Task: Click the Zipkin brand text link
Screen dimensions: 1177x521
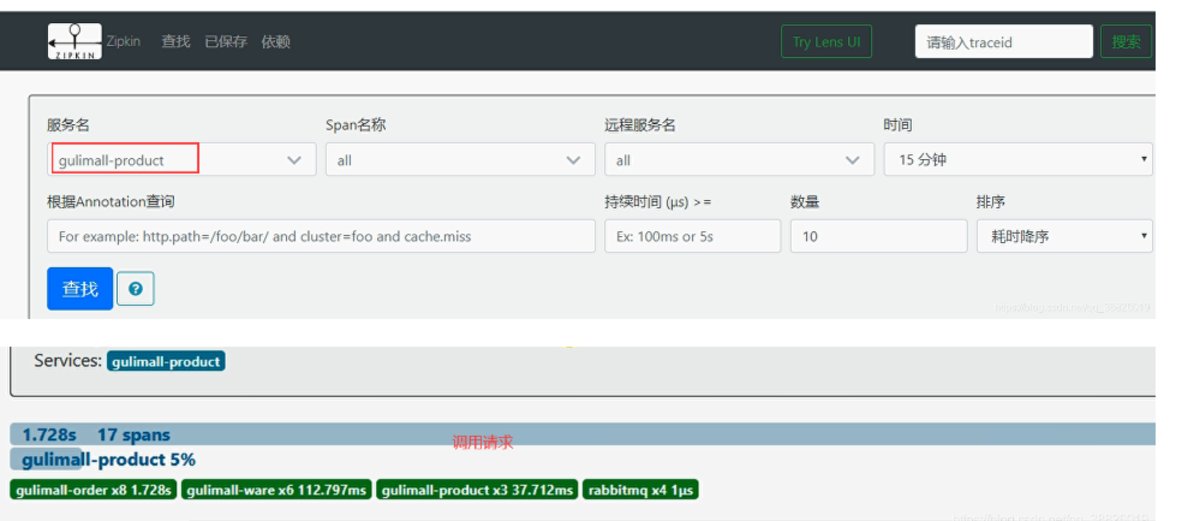Action: (x=123, y=41)
